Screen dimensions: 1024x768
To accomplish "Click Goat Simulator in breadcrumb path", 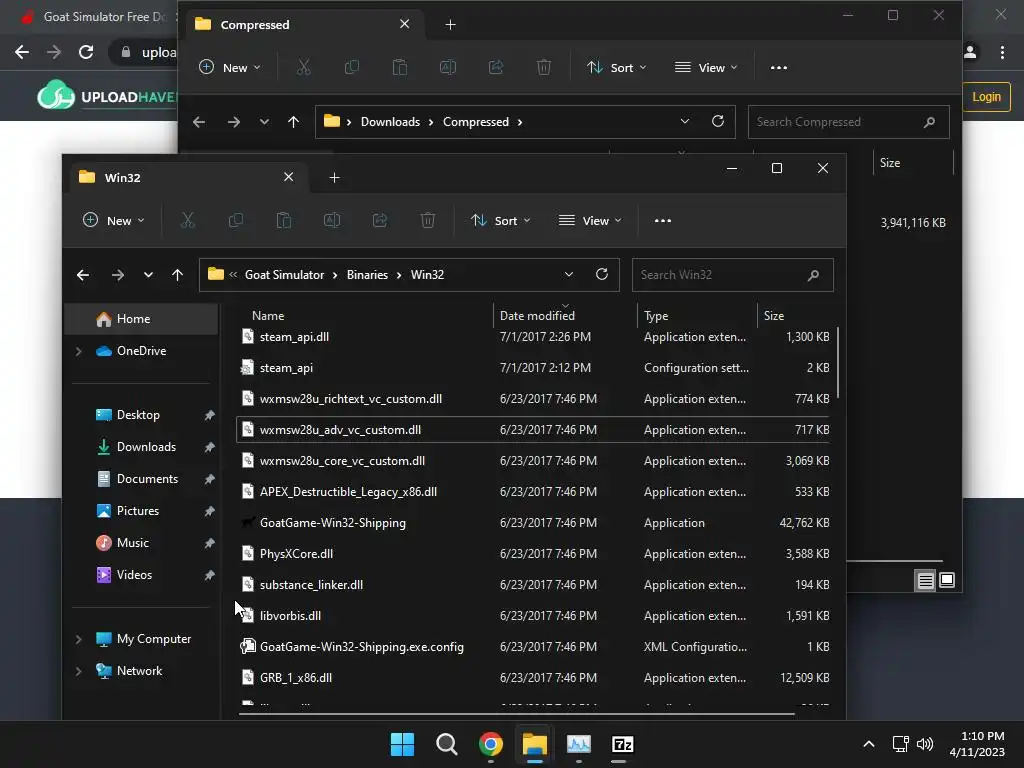I will pyautogui.click(x=284, y=275).
